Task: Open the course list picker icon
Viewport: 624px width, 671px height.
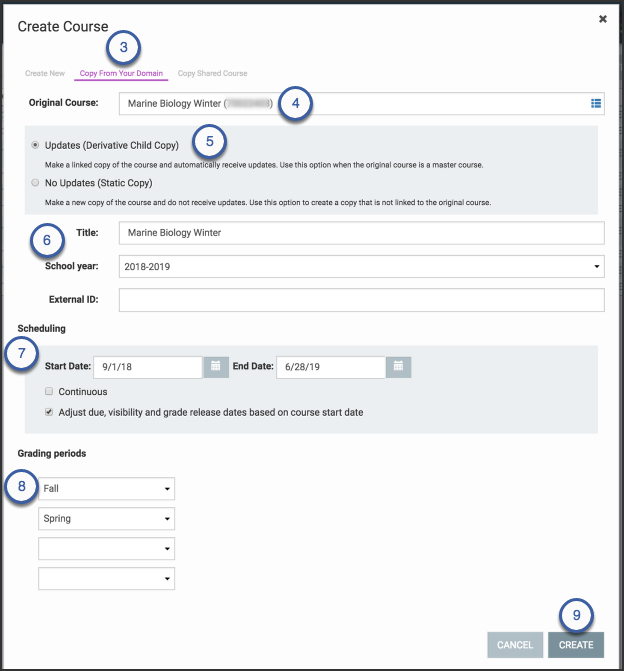Action: tap(596, 104)
